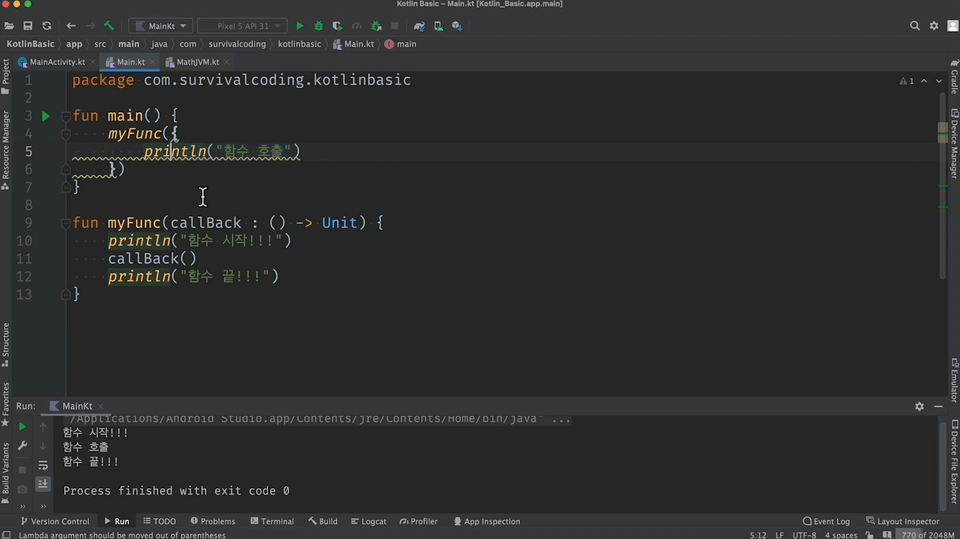Click the Logcat tool window button
960x539 pixels.
tap(368, 521)
